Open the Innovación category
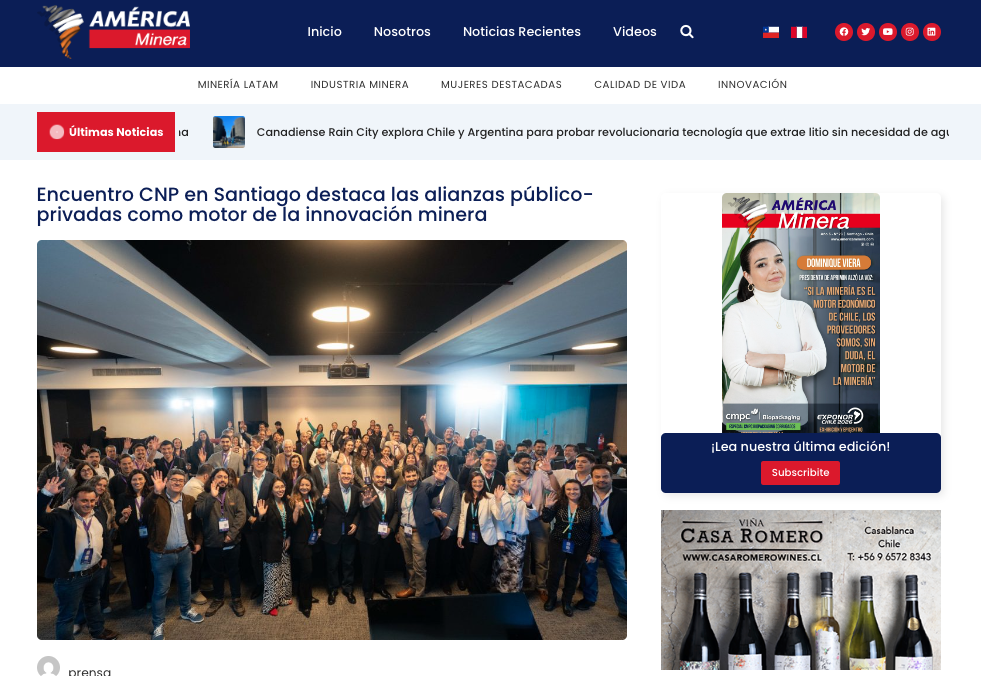Screen dimensions: 981x676 [x=752, y=85]
